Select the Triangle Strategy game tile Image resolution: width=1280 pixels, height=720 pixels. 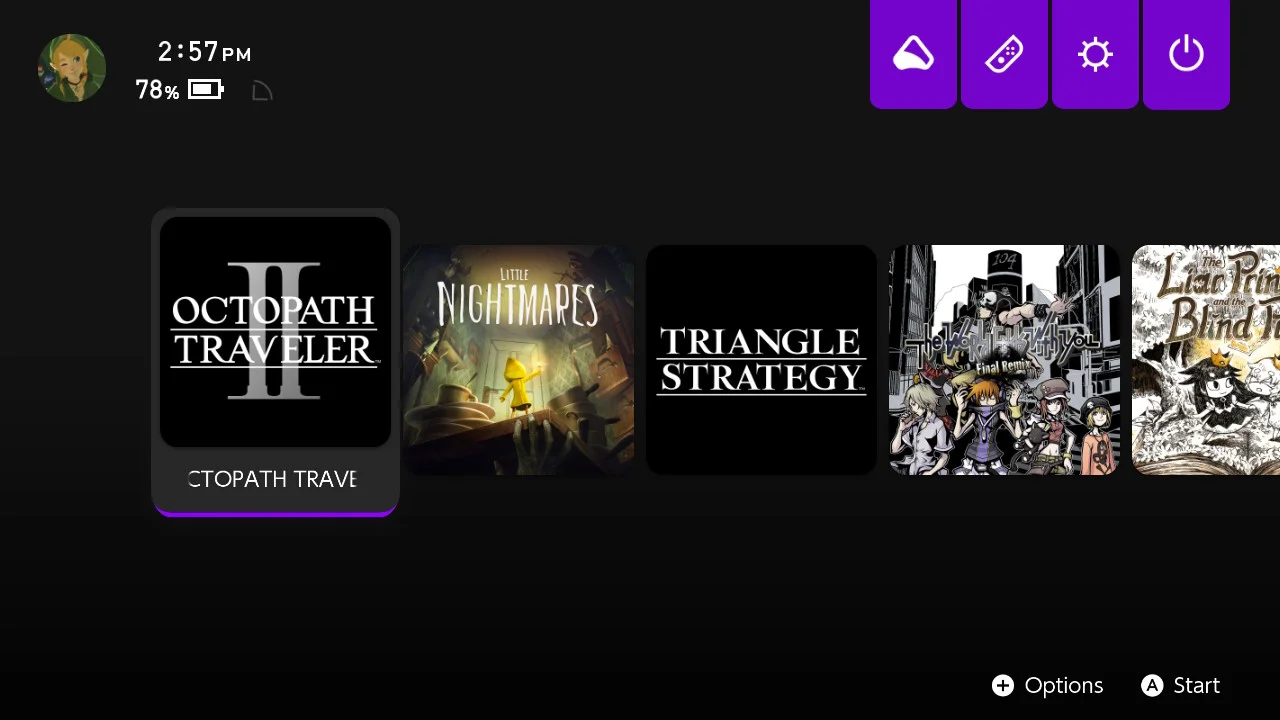761,360
